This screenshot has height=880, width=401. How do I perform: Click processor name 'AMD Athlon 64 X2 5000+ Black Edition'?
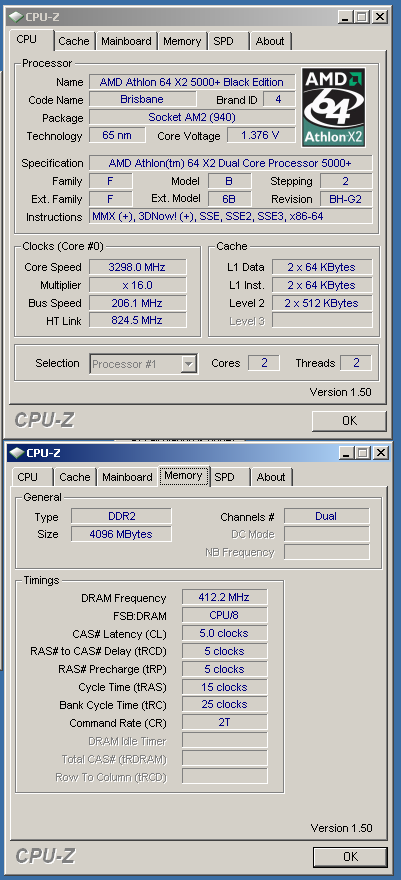click(192, 82)
